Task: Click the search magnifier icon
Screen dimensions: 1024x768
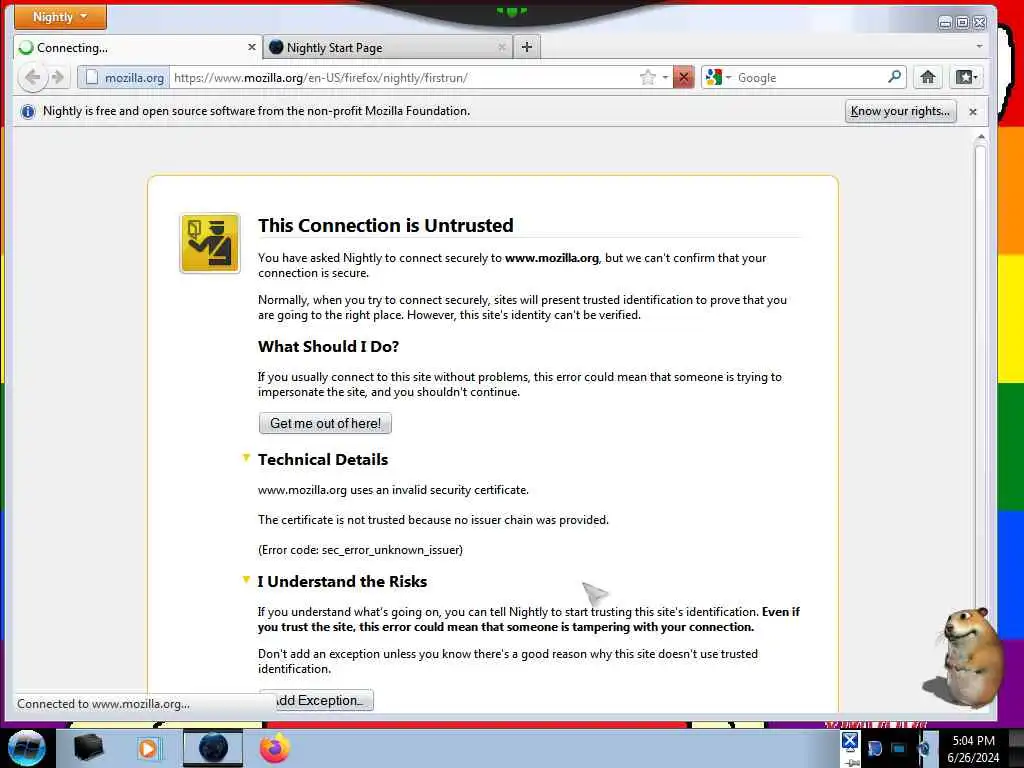Action: (x=895, y=77)
